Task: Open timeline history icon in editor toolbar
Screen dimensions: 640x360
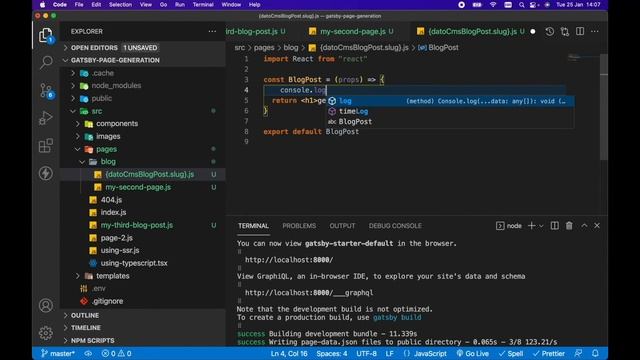Action: pyautogui.click(x=550, y=31)
